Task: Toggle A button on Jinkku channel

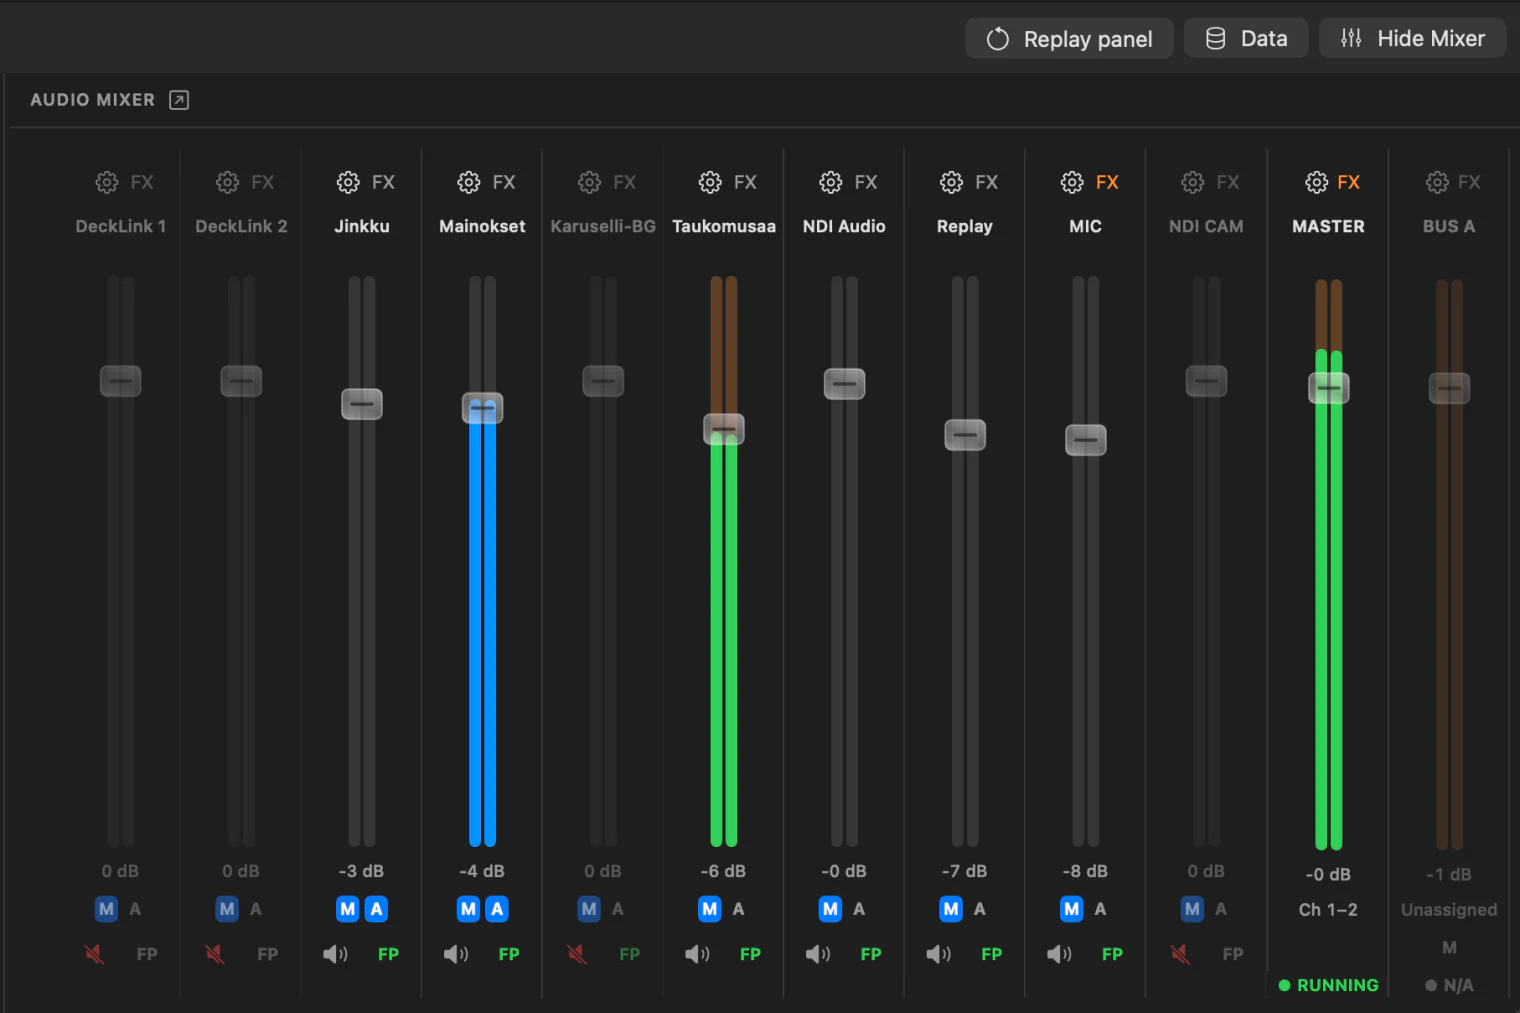Action: coord(376,909)
